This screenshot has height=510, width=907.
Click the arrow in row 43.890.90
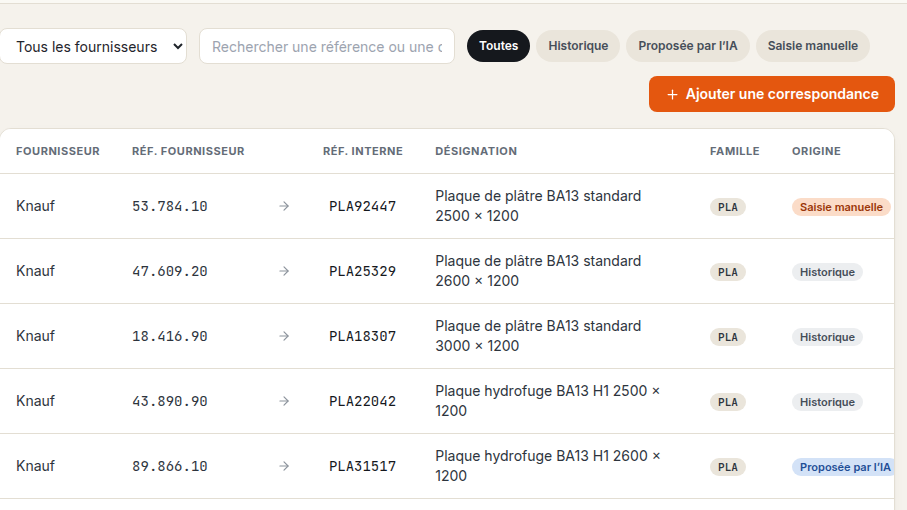click(x=284, y=401)
